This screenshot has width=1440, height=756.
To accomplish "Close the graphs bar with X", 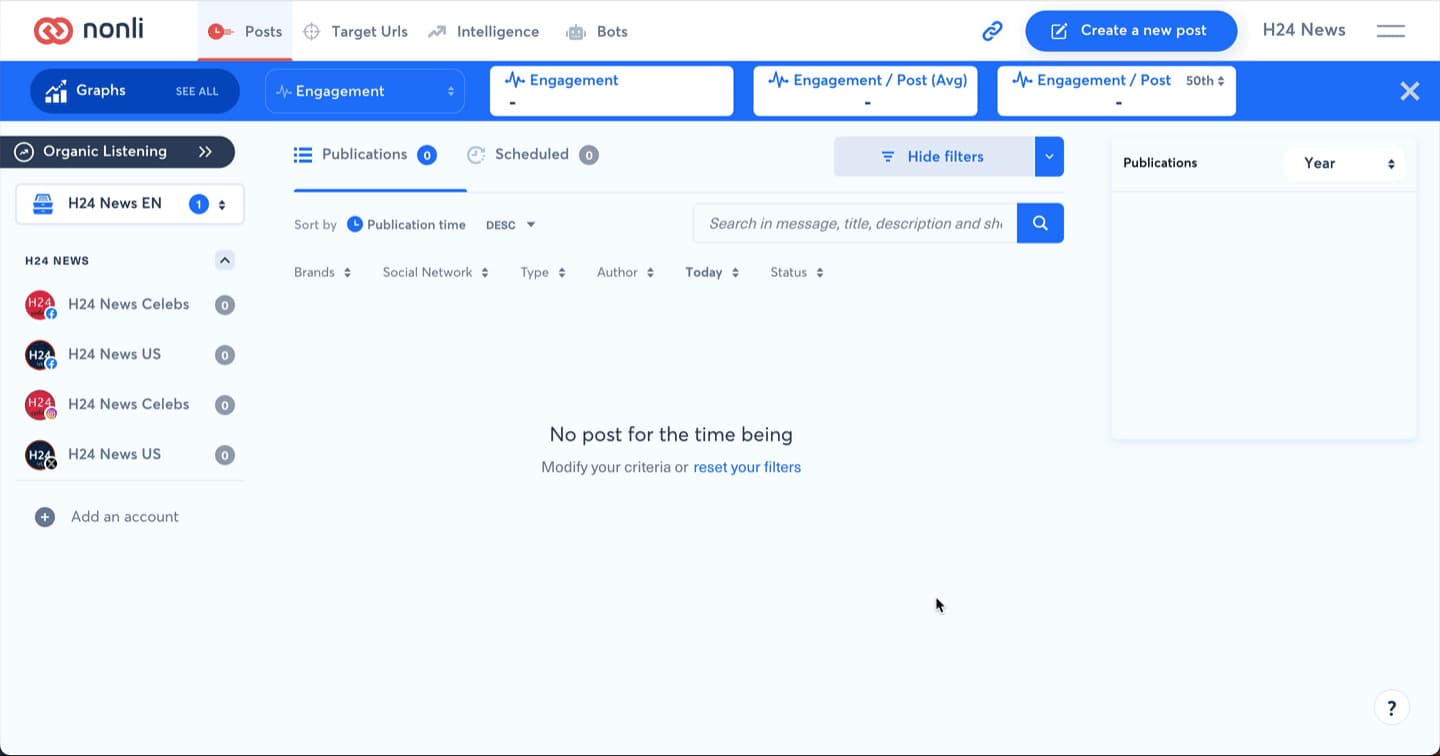I will tap(1410, 91).
